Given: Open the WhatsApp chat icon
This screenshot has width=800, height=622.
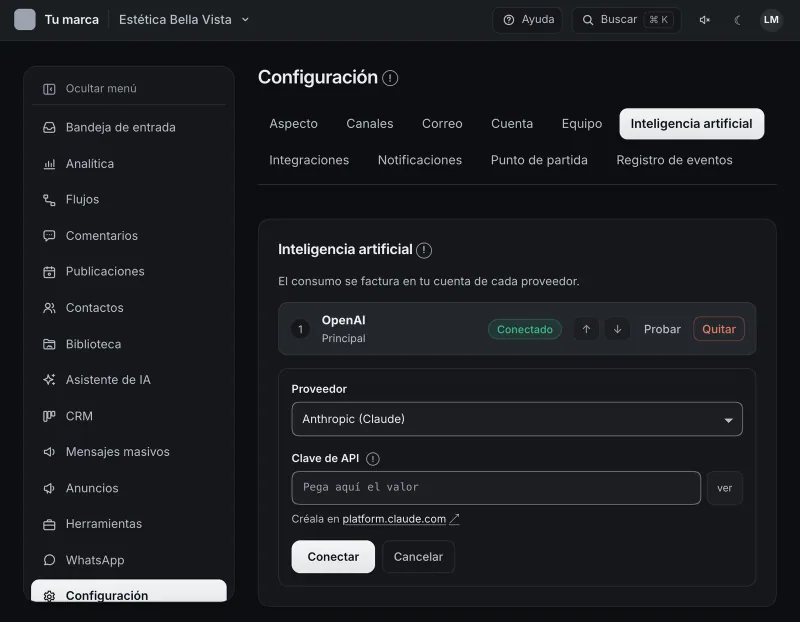Looking at the screenshot, I should point(49,560).
